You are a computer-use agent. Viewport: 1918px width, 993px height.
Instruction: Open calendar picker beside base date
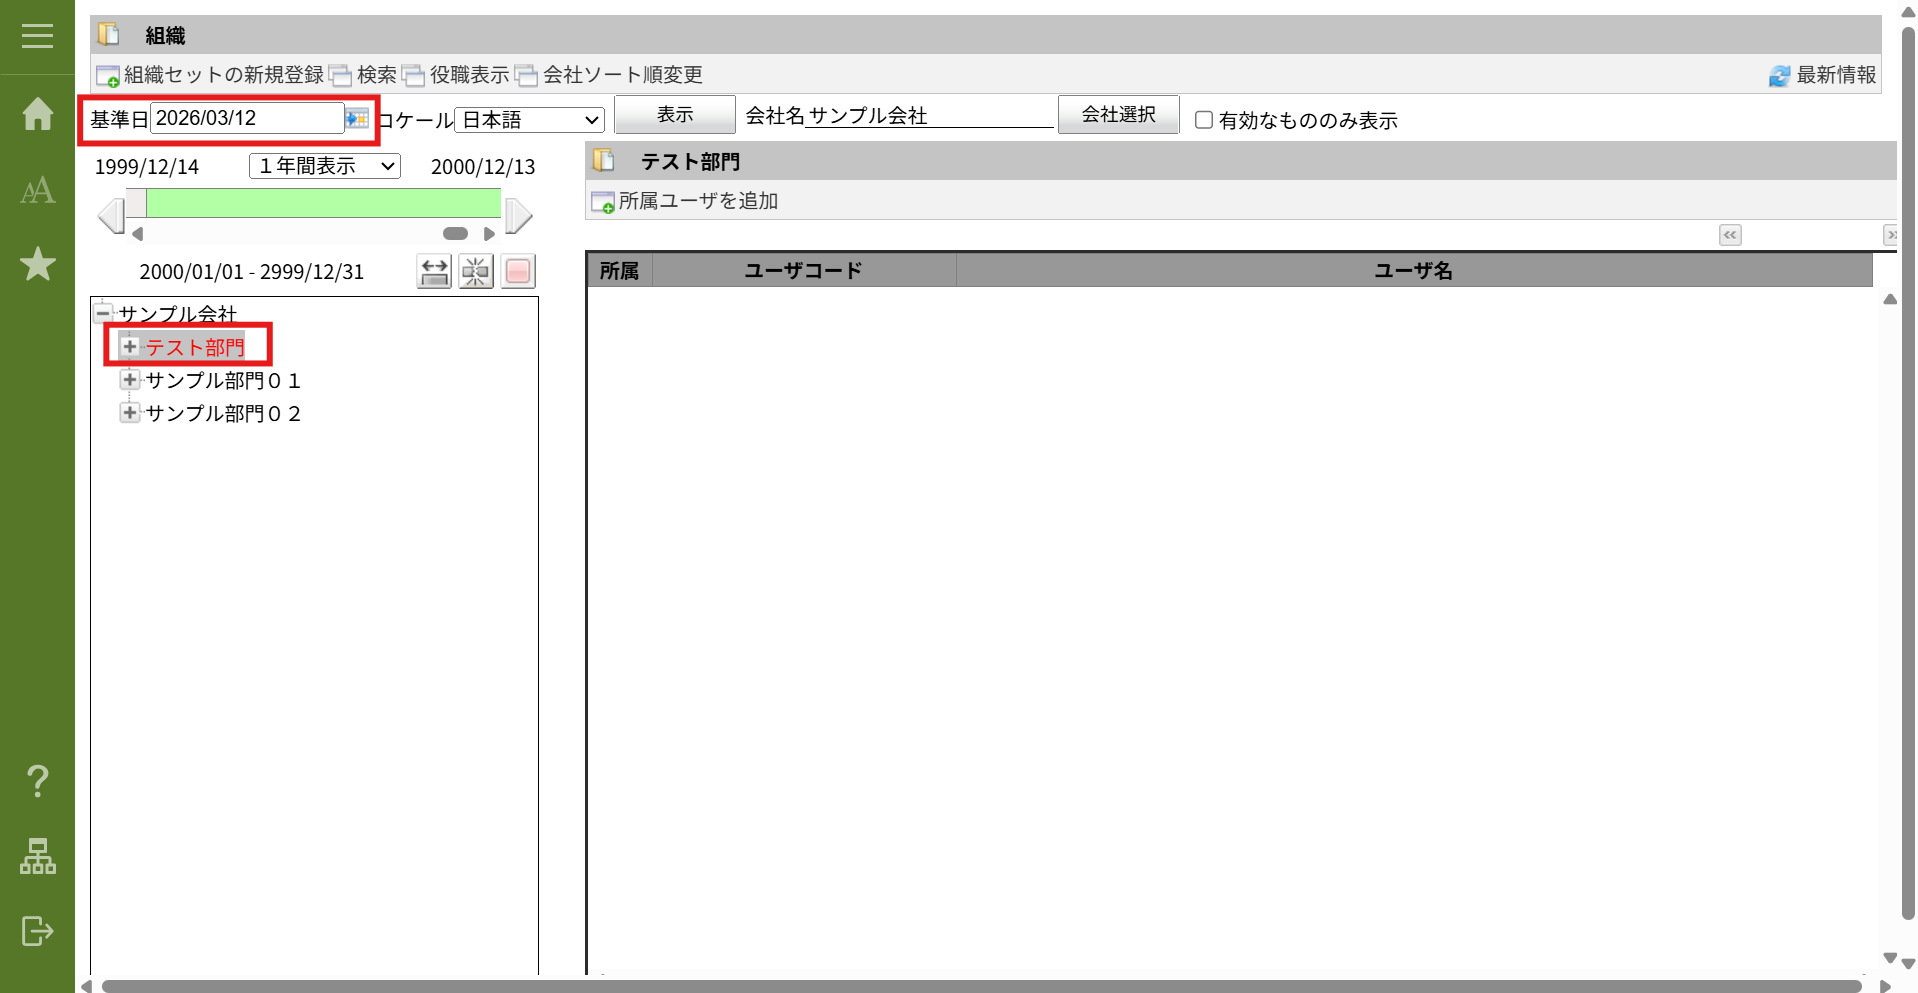tap(357, 119)
